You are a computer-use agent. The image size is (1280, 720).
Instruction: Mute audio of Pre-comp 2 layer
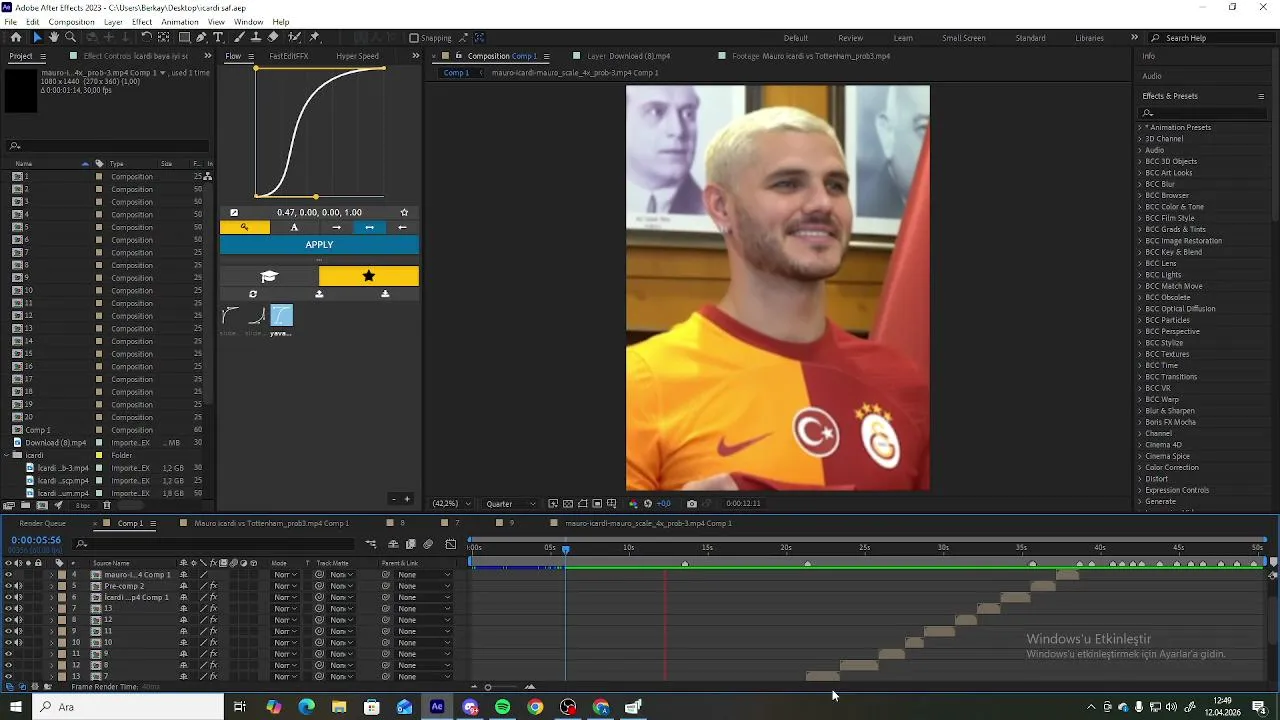click(18, 586)
